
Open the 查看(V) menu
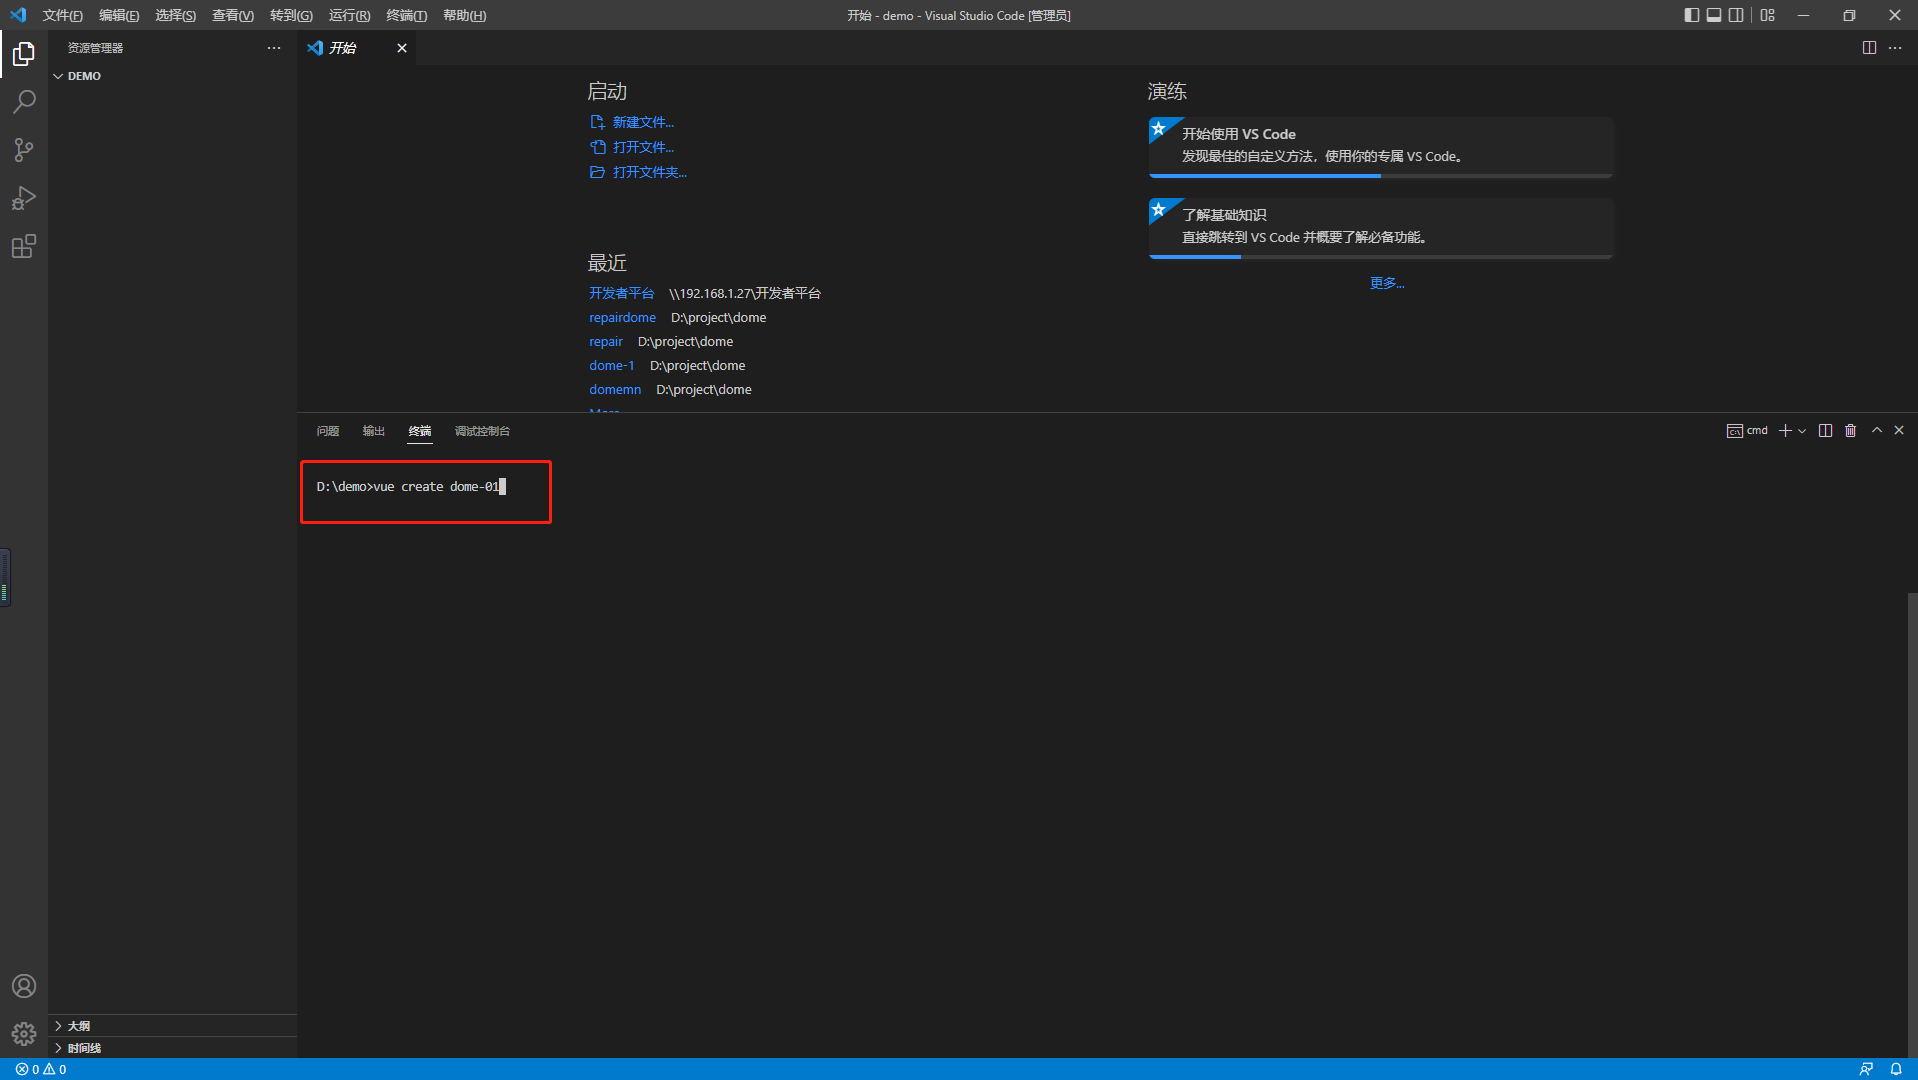click(x=233, y=15)
